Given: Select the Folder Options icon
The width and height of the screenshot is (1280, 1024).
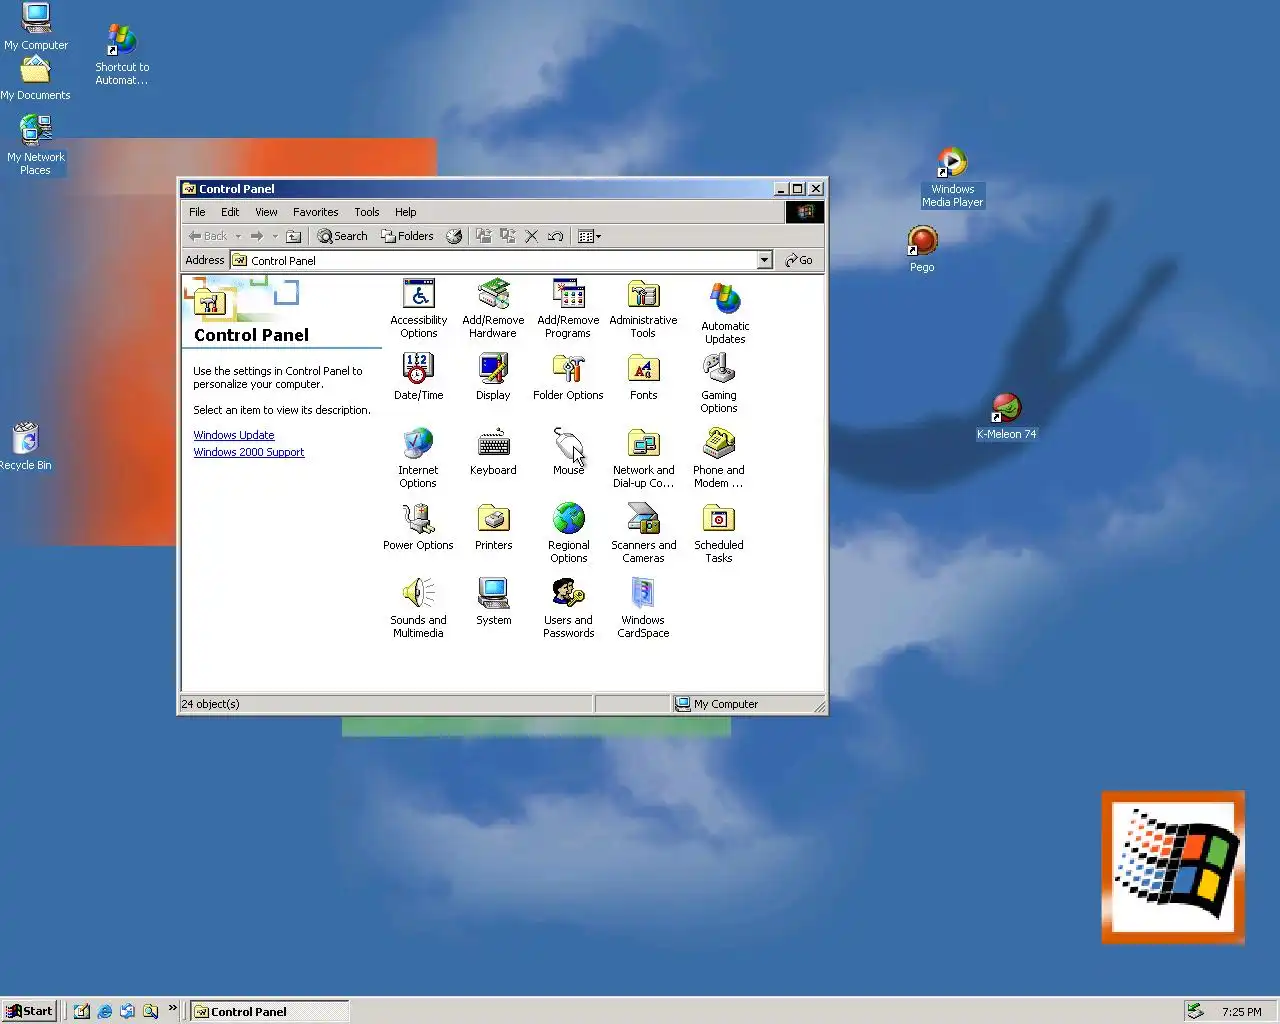Looking at the screenshot, I should click(568, 369).
